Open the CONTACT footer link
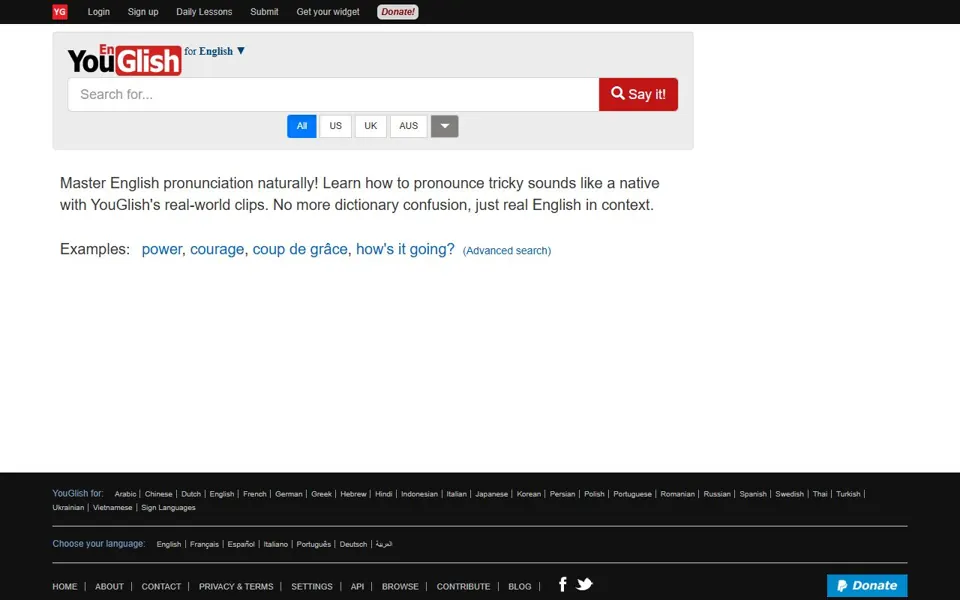 tap(161, 587)
